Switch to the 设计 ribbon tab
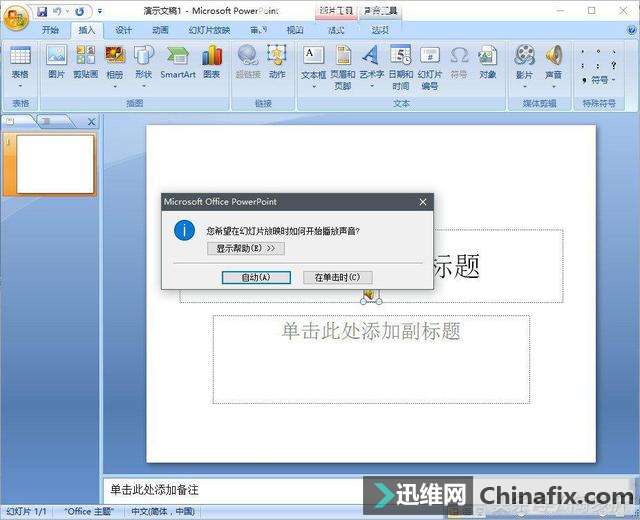Viewport: 640px width, 520px height. click(x=123, y=30)
